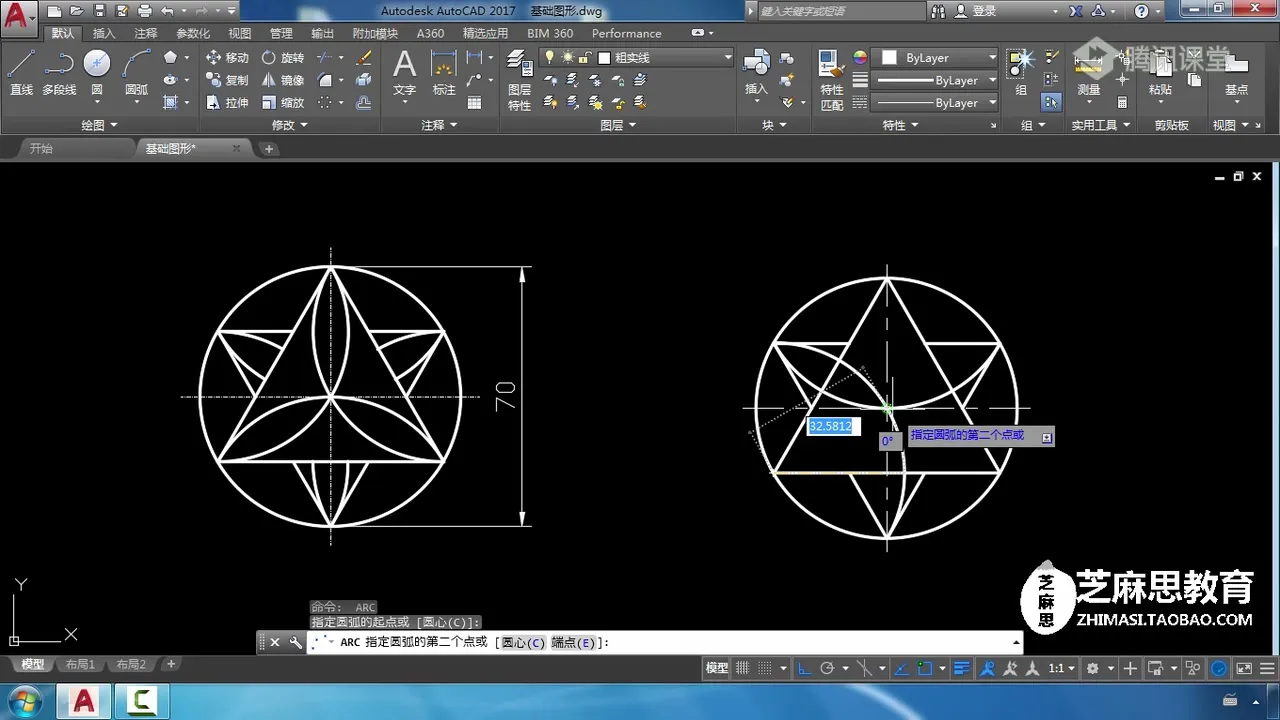Viewport: 1280px width, 720px height.
Task: Switch to the 布局1 layout tab
Action: pyautogui.click(x=80, y=665)
